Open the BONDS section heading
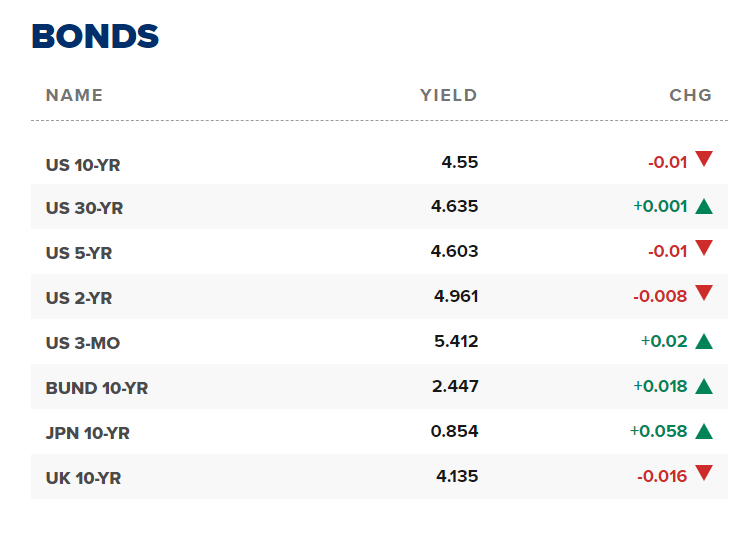The height and width of the screenshot is (534, 754). pos(95,37)
